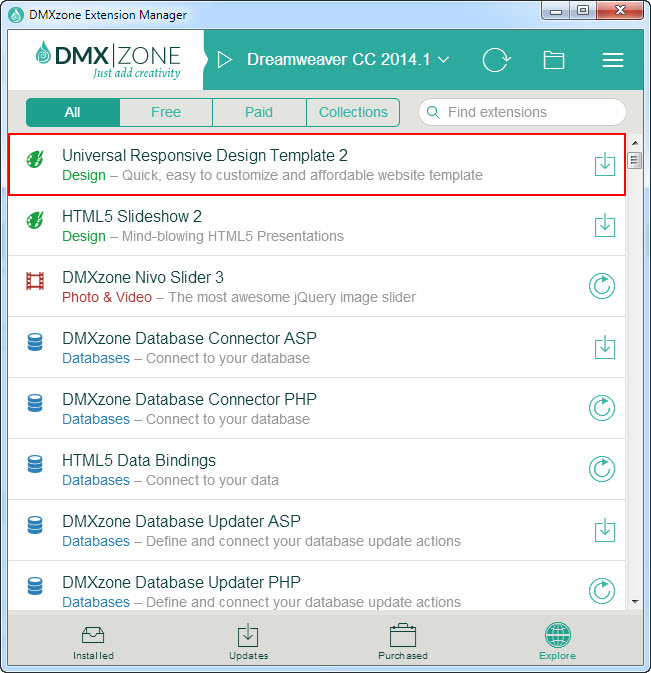This screenshot has height=673, width=651.
Task: Minimize the DMXzone Extension Manager window
Action: [556, 11]
